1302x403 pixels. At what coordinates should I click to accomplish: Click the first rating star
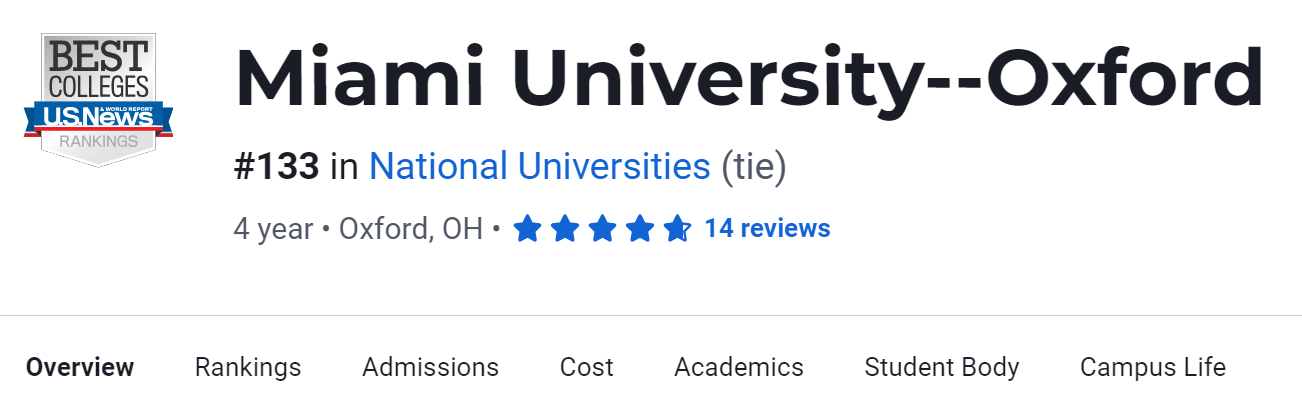[x=527, y=230]
